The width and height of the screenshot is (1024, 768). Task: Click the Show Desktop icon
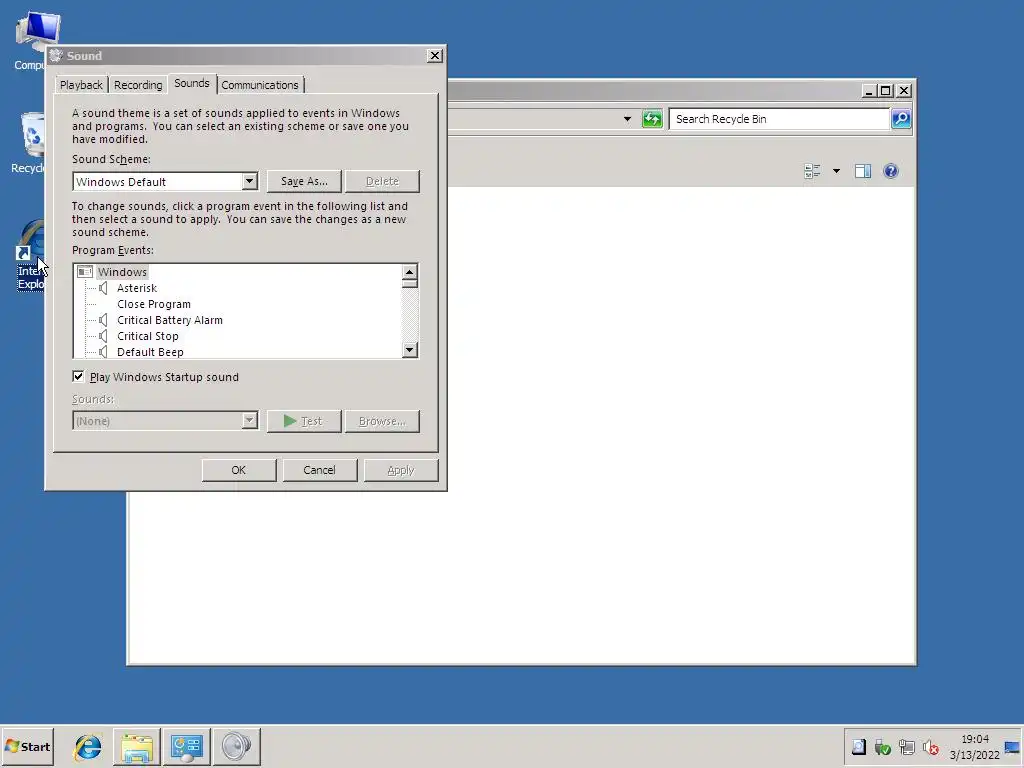[x=1013, y=747]
